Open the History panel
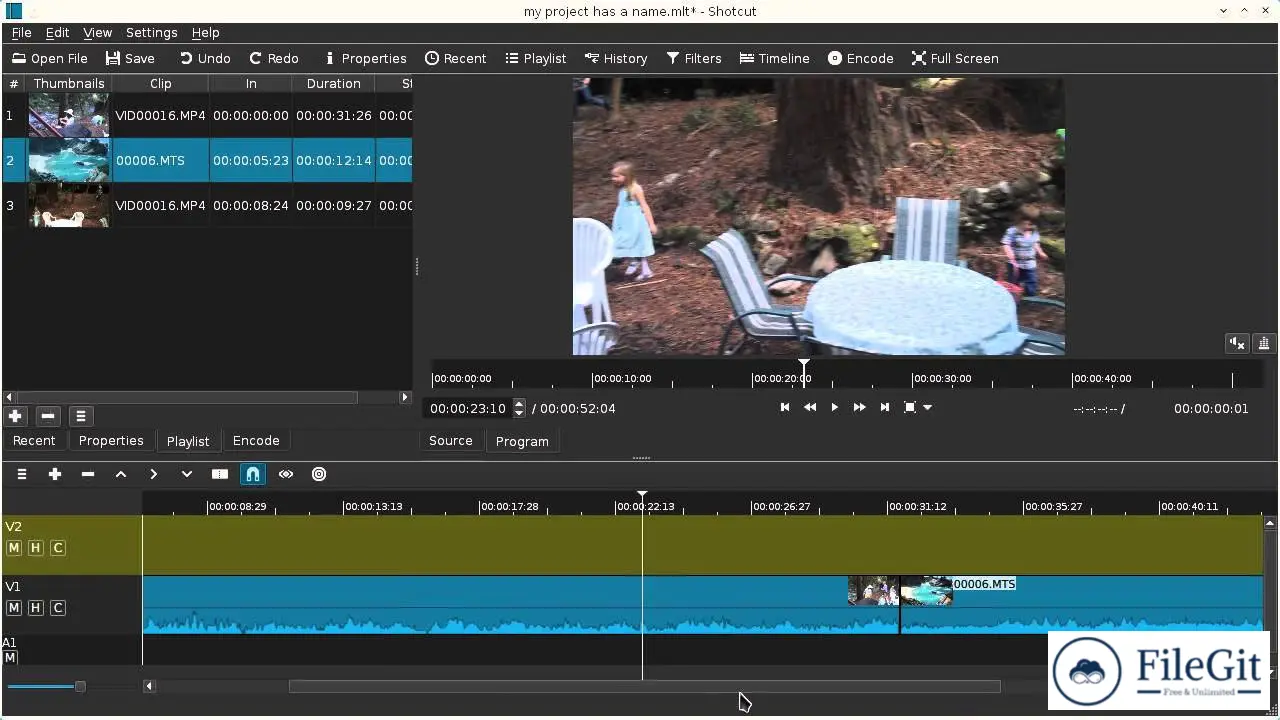Screen dimensions: 1280x720 coord(616,58)
